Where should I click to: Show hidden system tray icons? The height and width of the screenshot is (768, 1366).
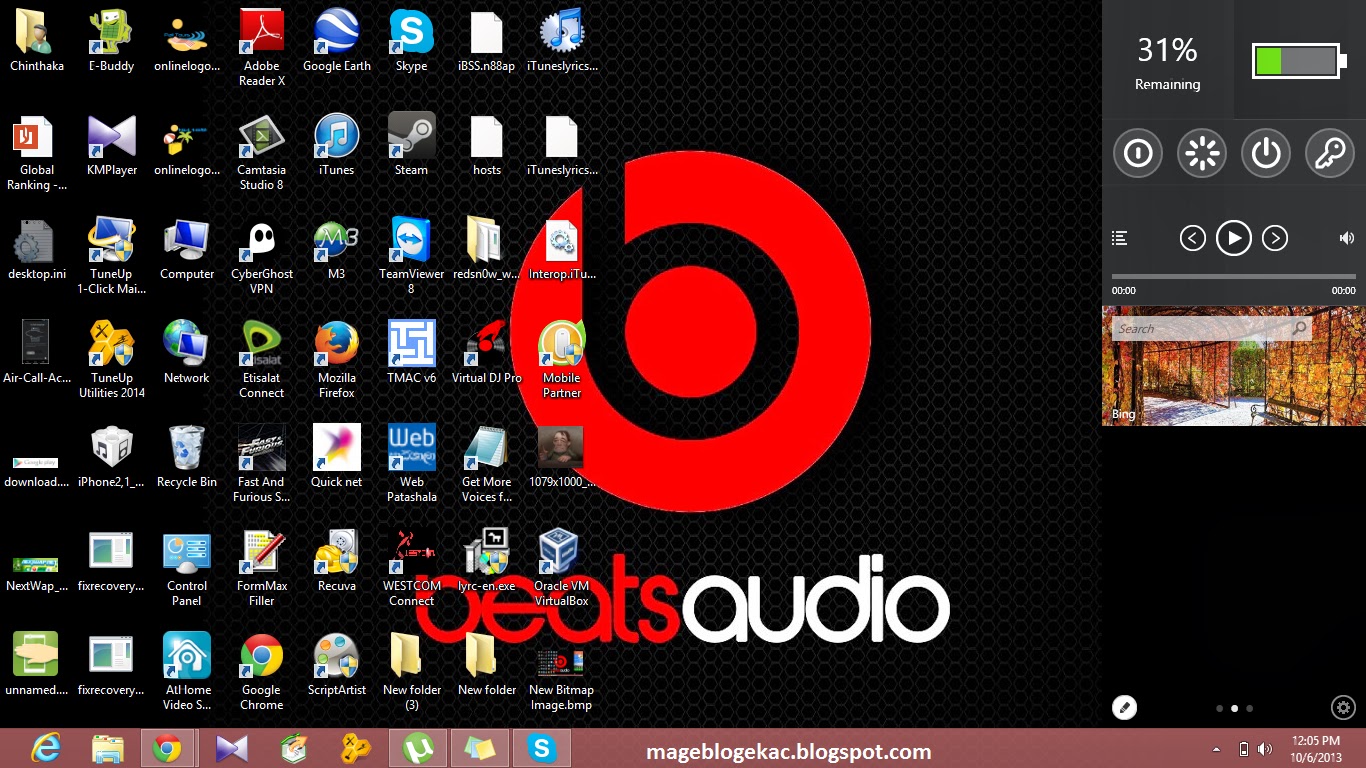pyautogui.click(x=1217, y=749)
